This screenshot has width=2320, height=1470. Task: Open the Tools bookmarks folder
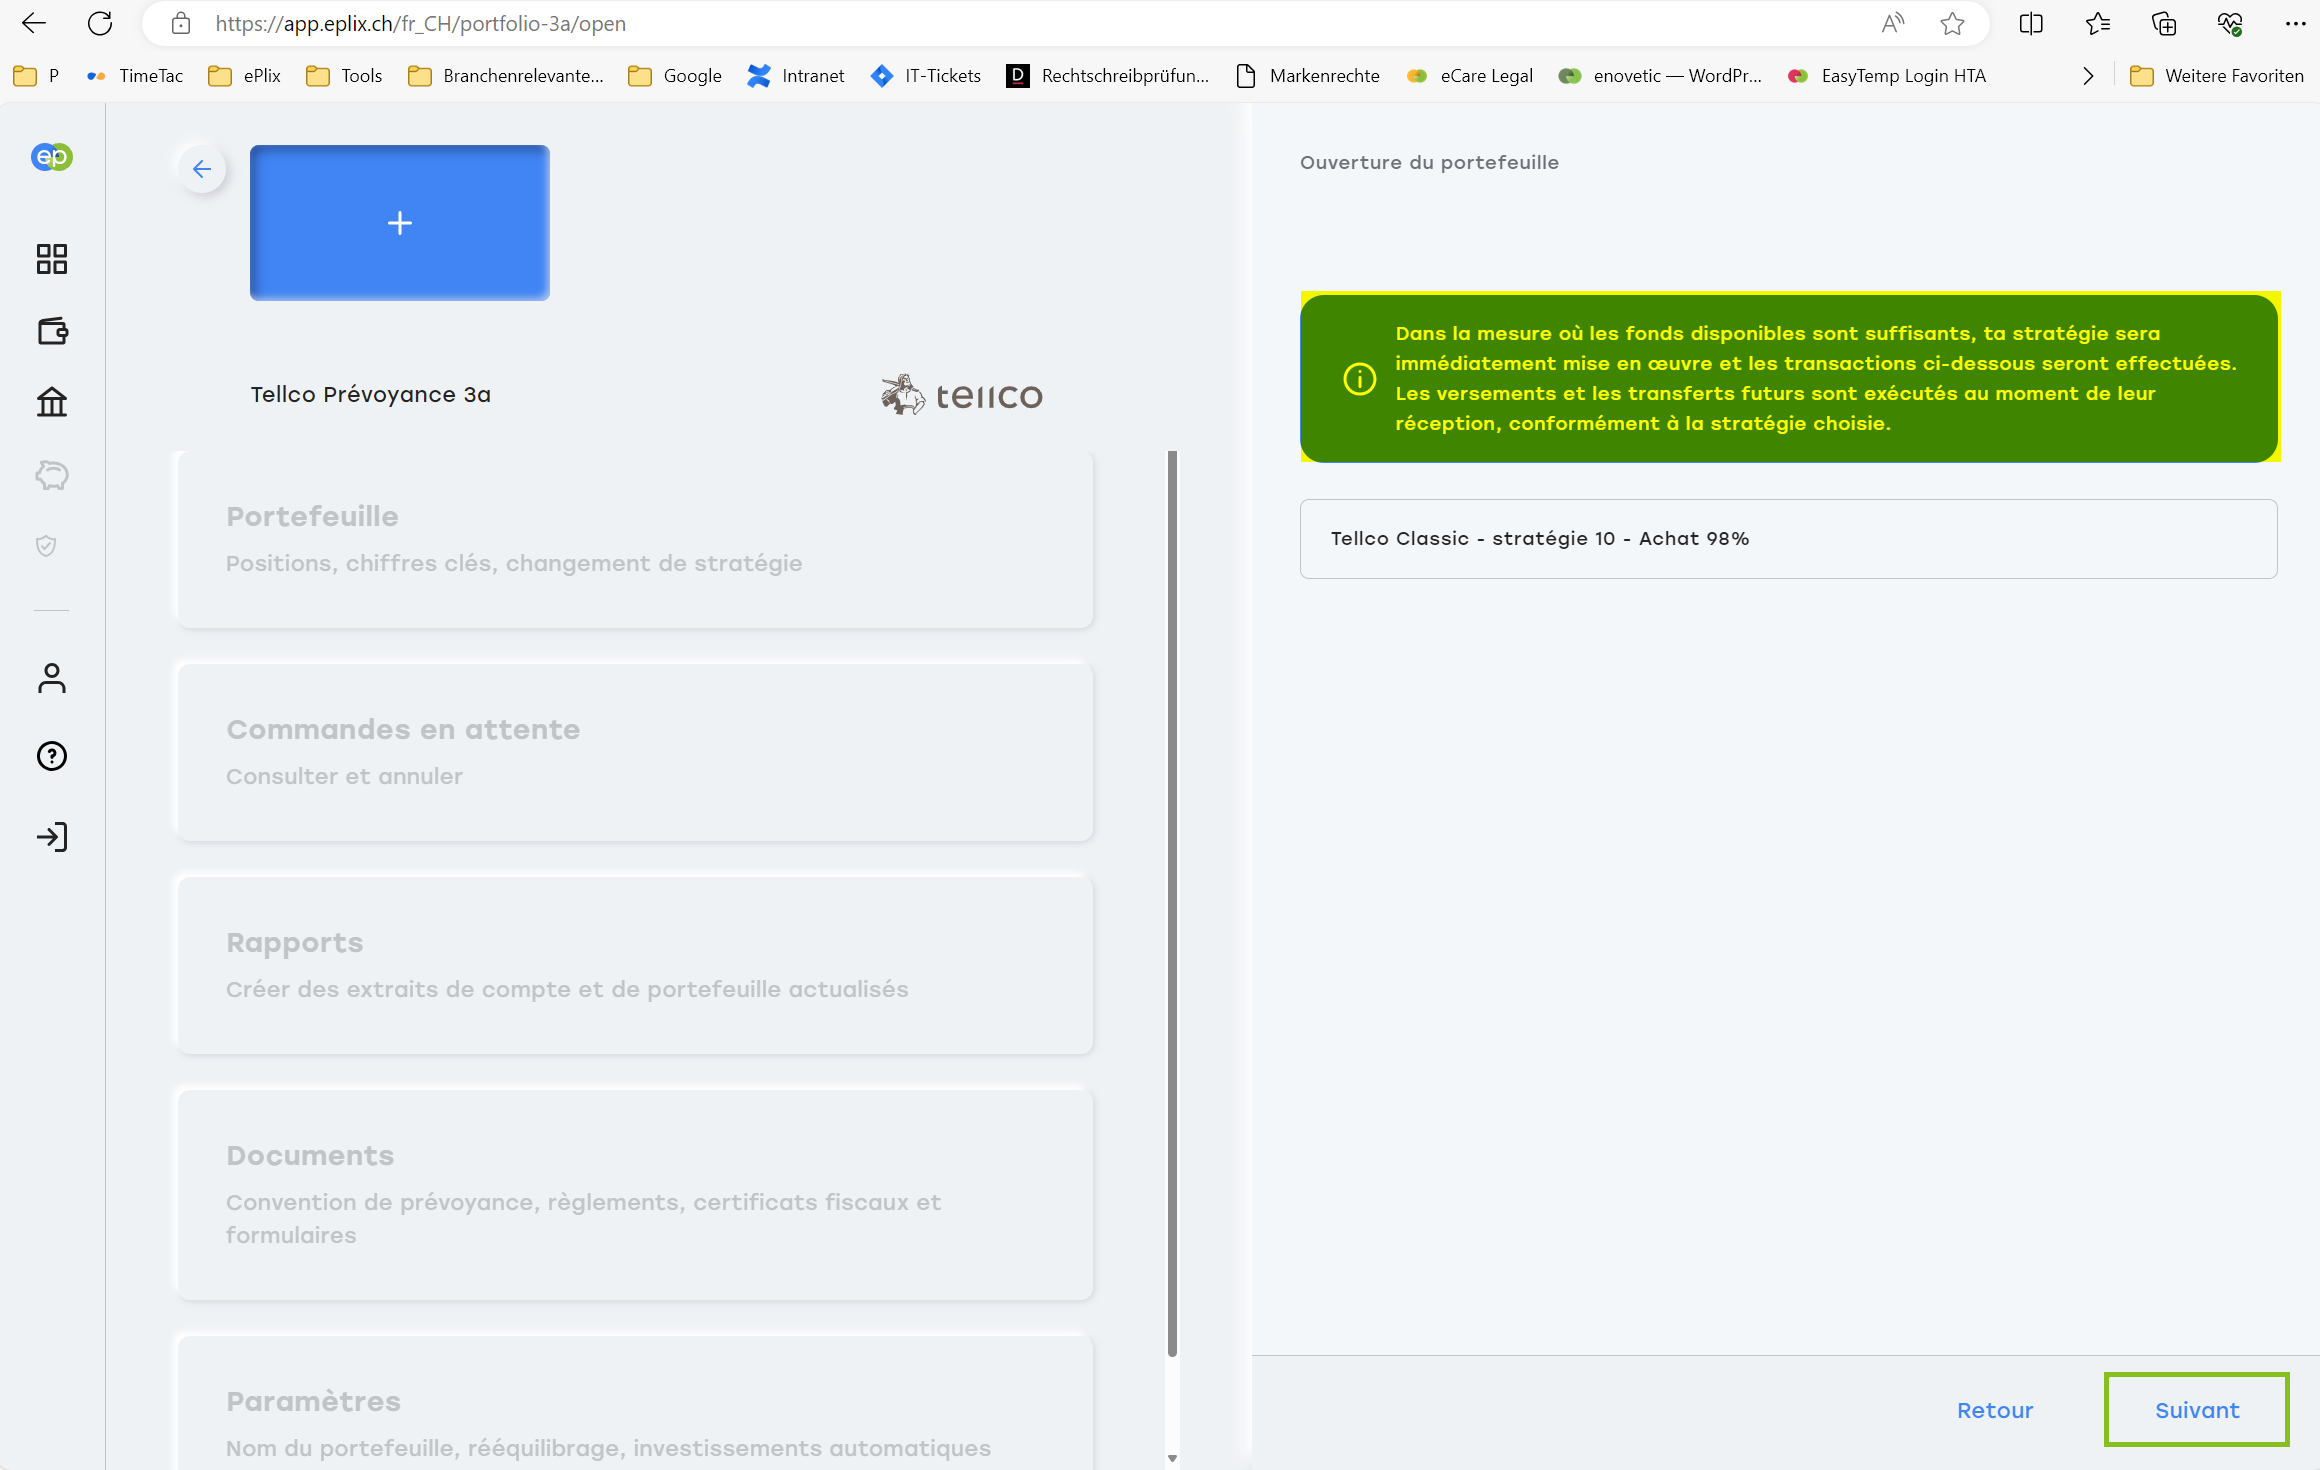(x=344, y=76)
